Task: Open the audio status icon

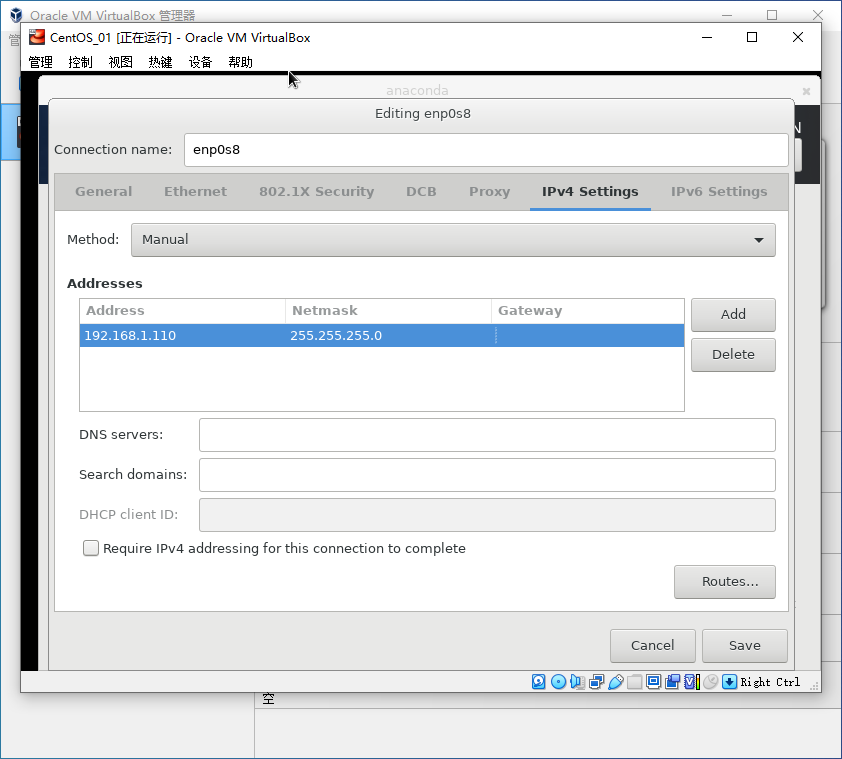Action: tap(577, 682)
